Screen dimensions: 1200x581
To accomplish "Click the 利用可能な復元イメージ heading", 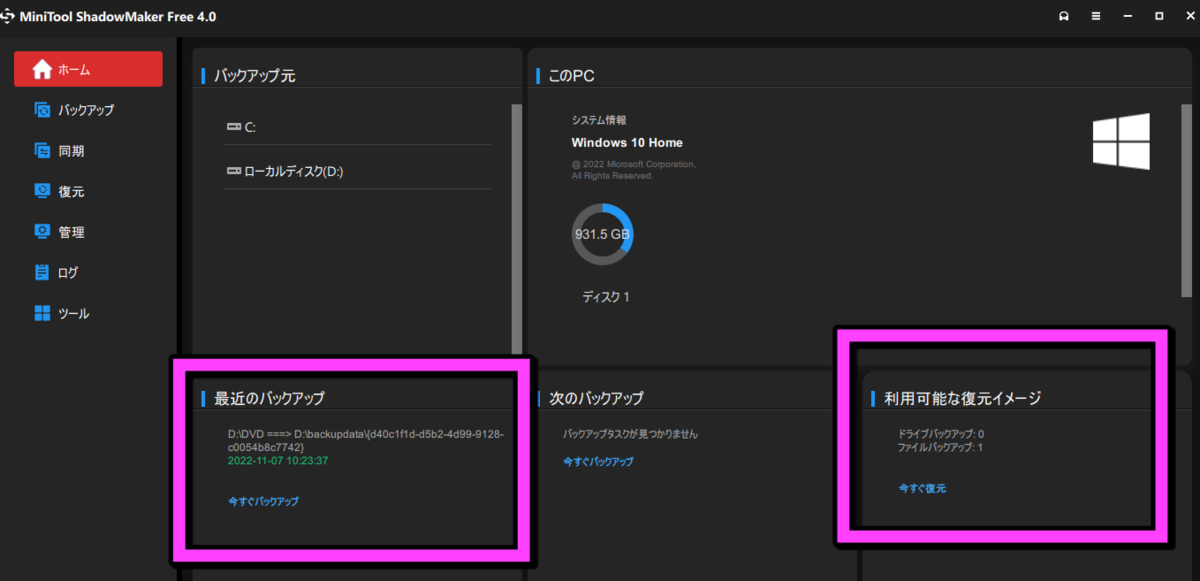I will [x=963, y=398].
